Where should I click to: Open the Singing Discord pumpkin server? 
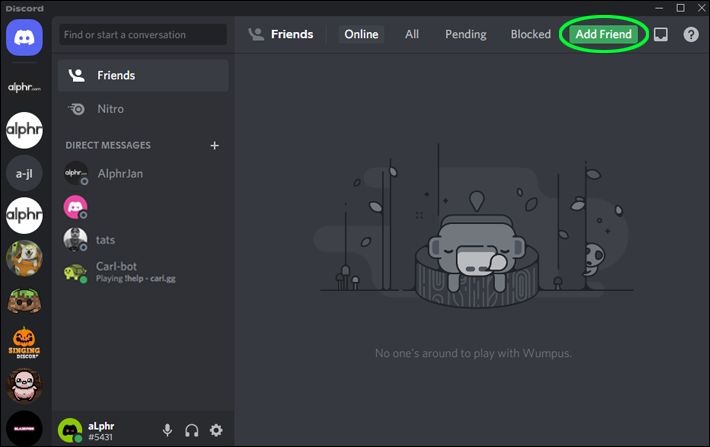(x=24, y=343)
